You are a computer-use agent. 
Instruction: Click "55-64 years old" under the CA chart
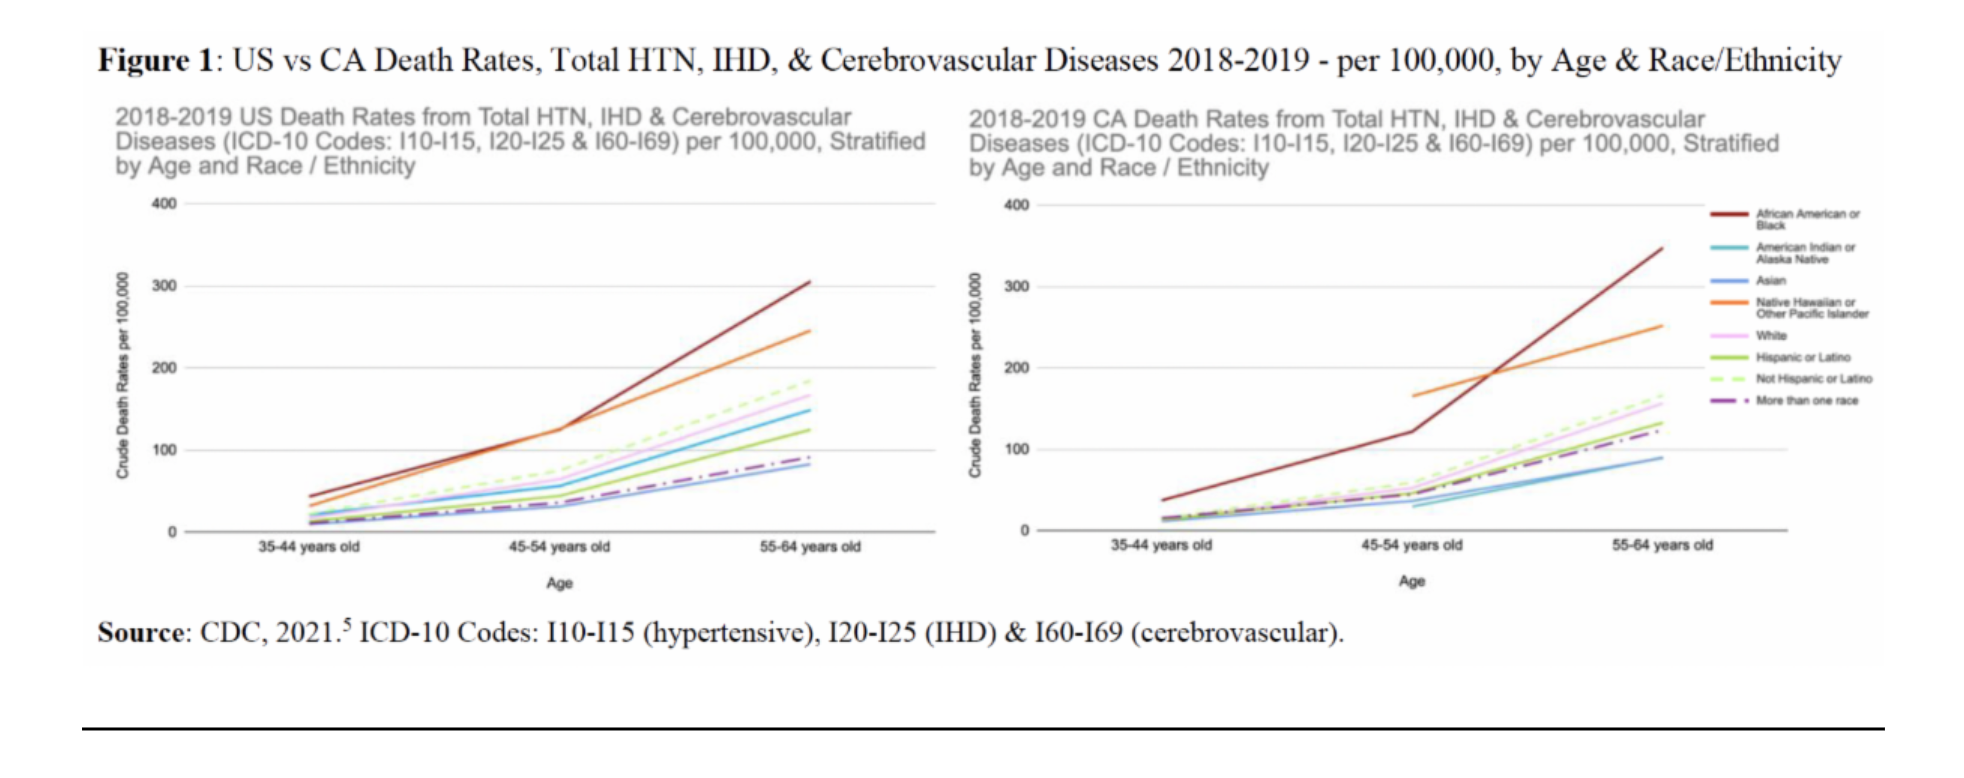click(x=1662, y=545)
